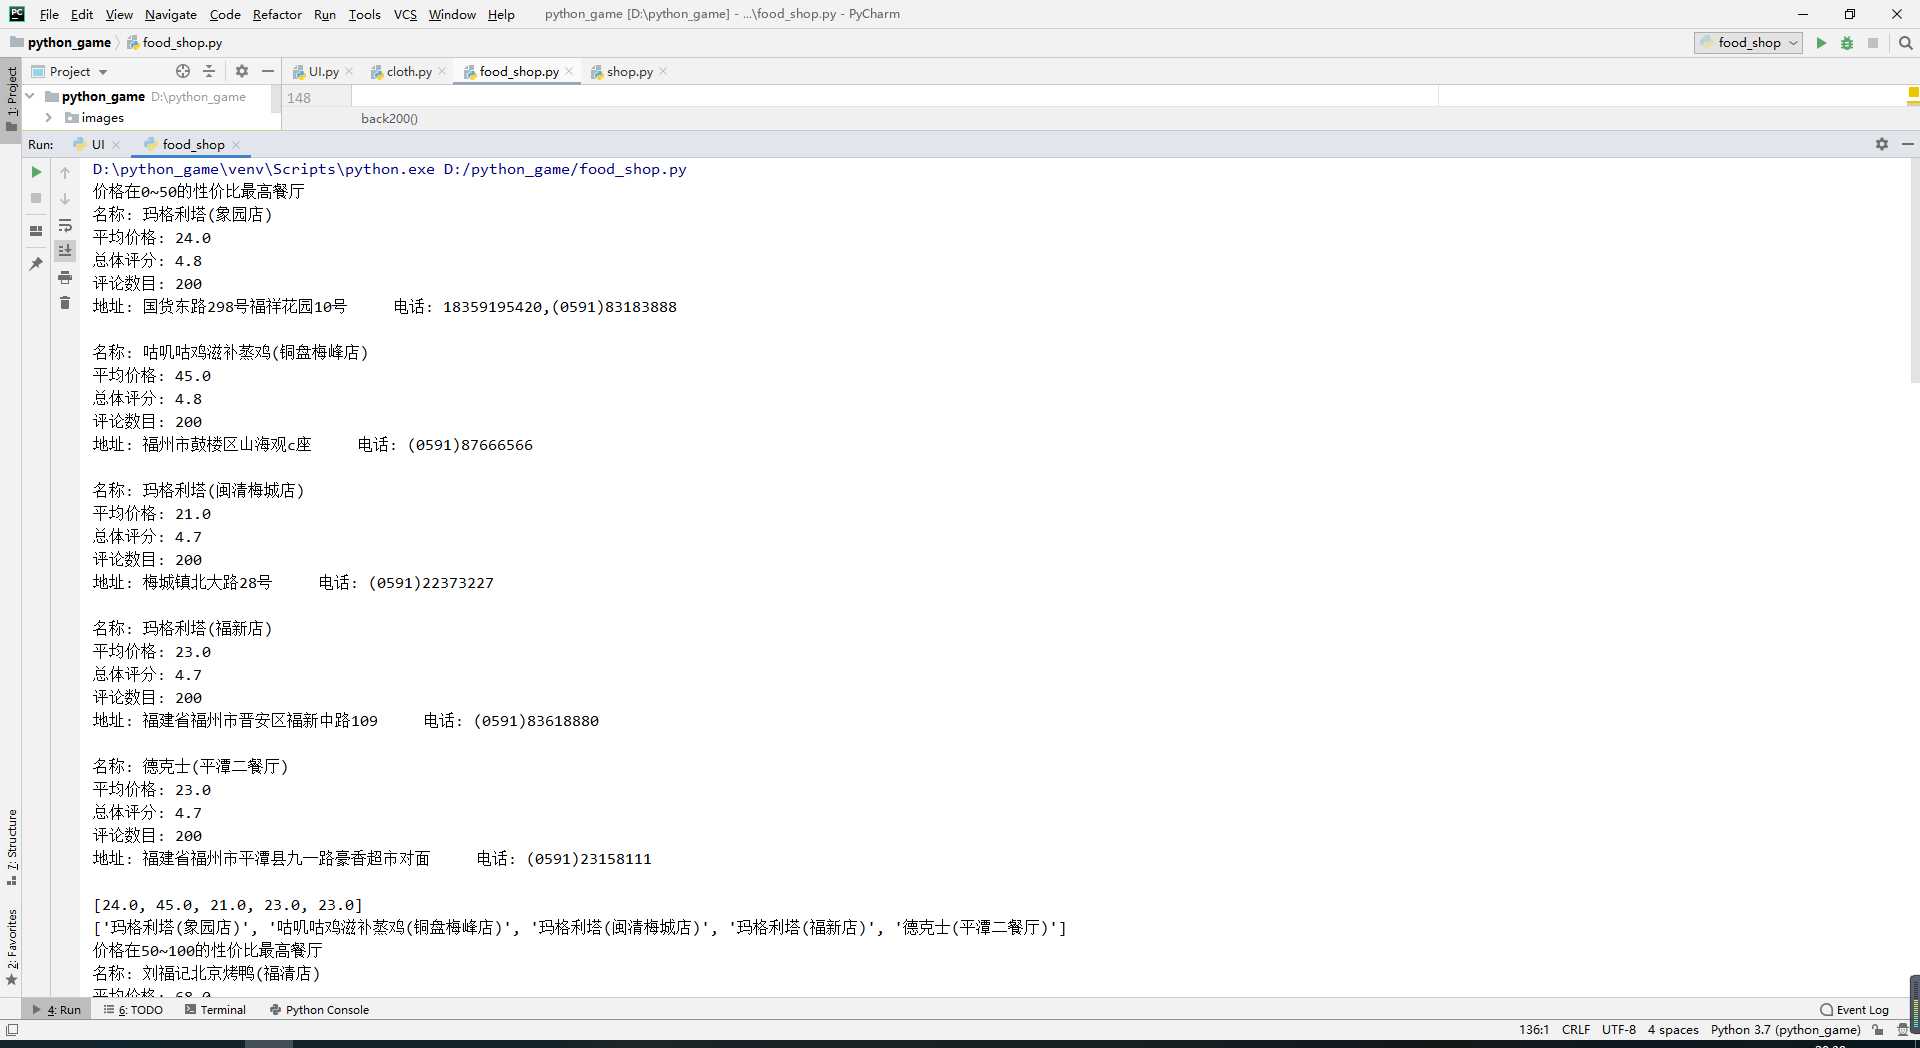
Task: Start debugging with the bug icon
Action: pyautogui.click(x=1847, y=43)
